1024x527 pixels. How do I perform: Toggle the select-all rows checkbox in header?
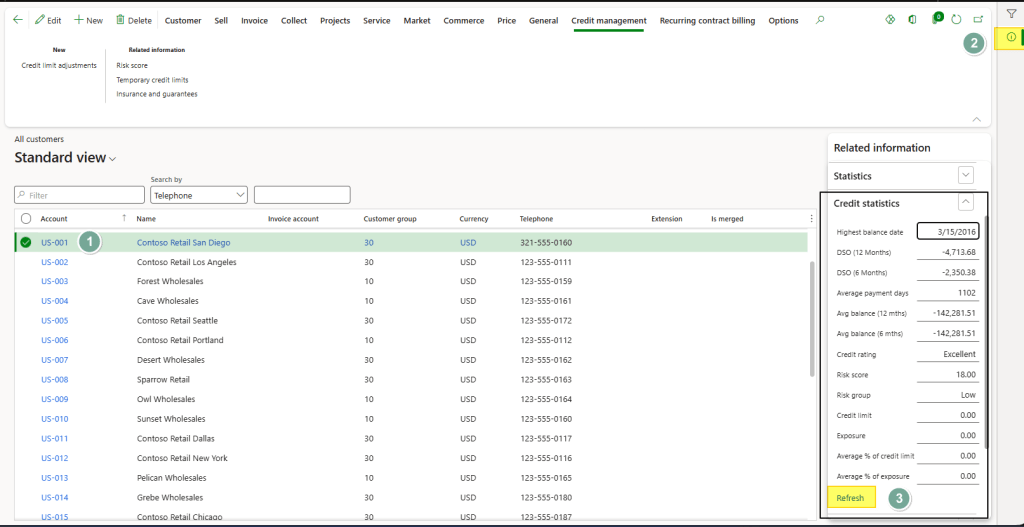pos(26,218)
